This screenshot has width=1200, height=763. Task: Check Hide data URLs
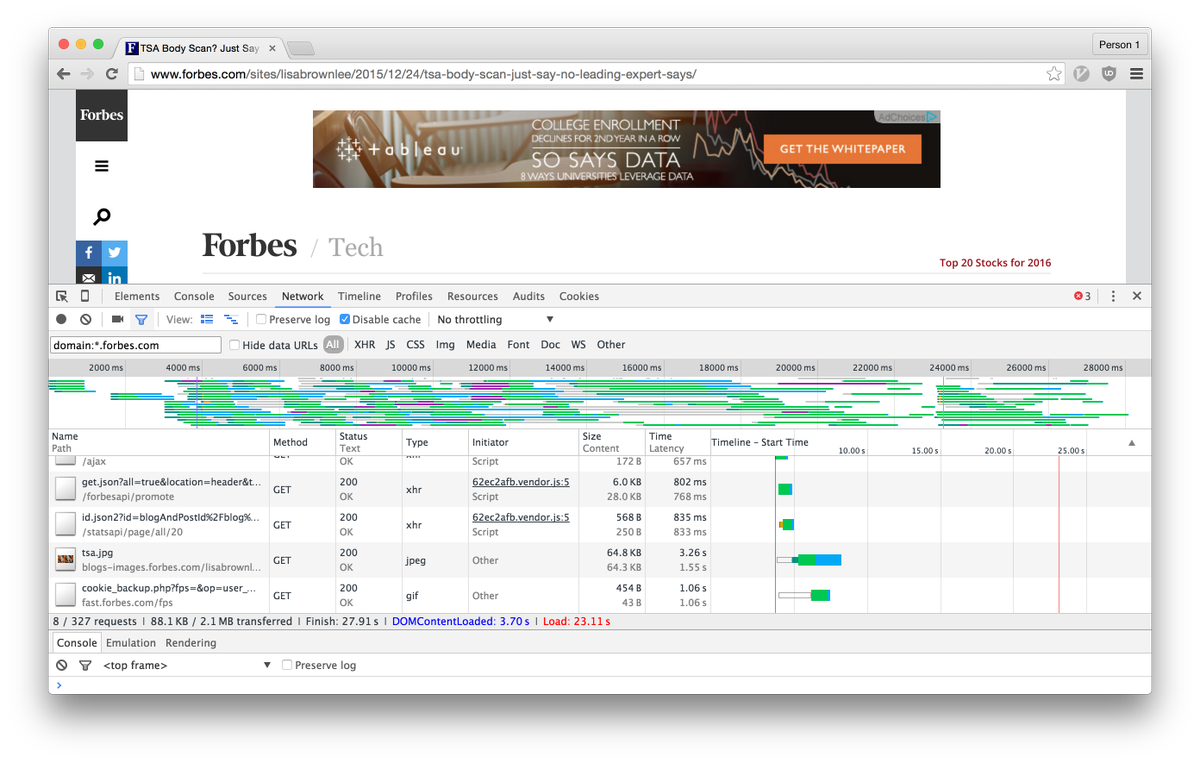235,345
